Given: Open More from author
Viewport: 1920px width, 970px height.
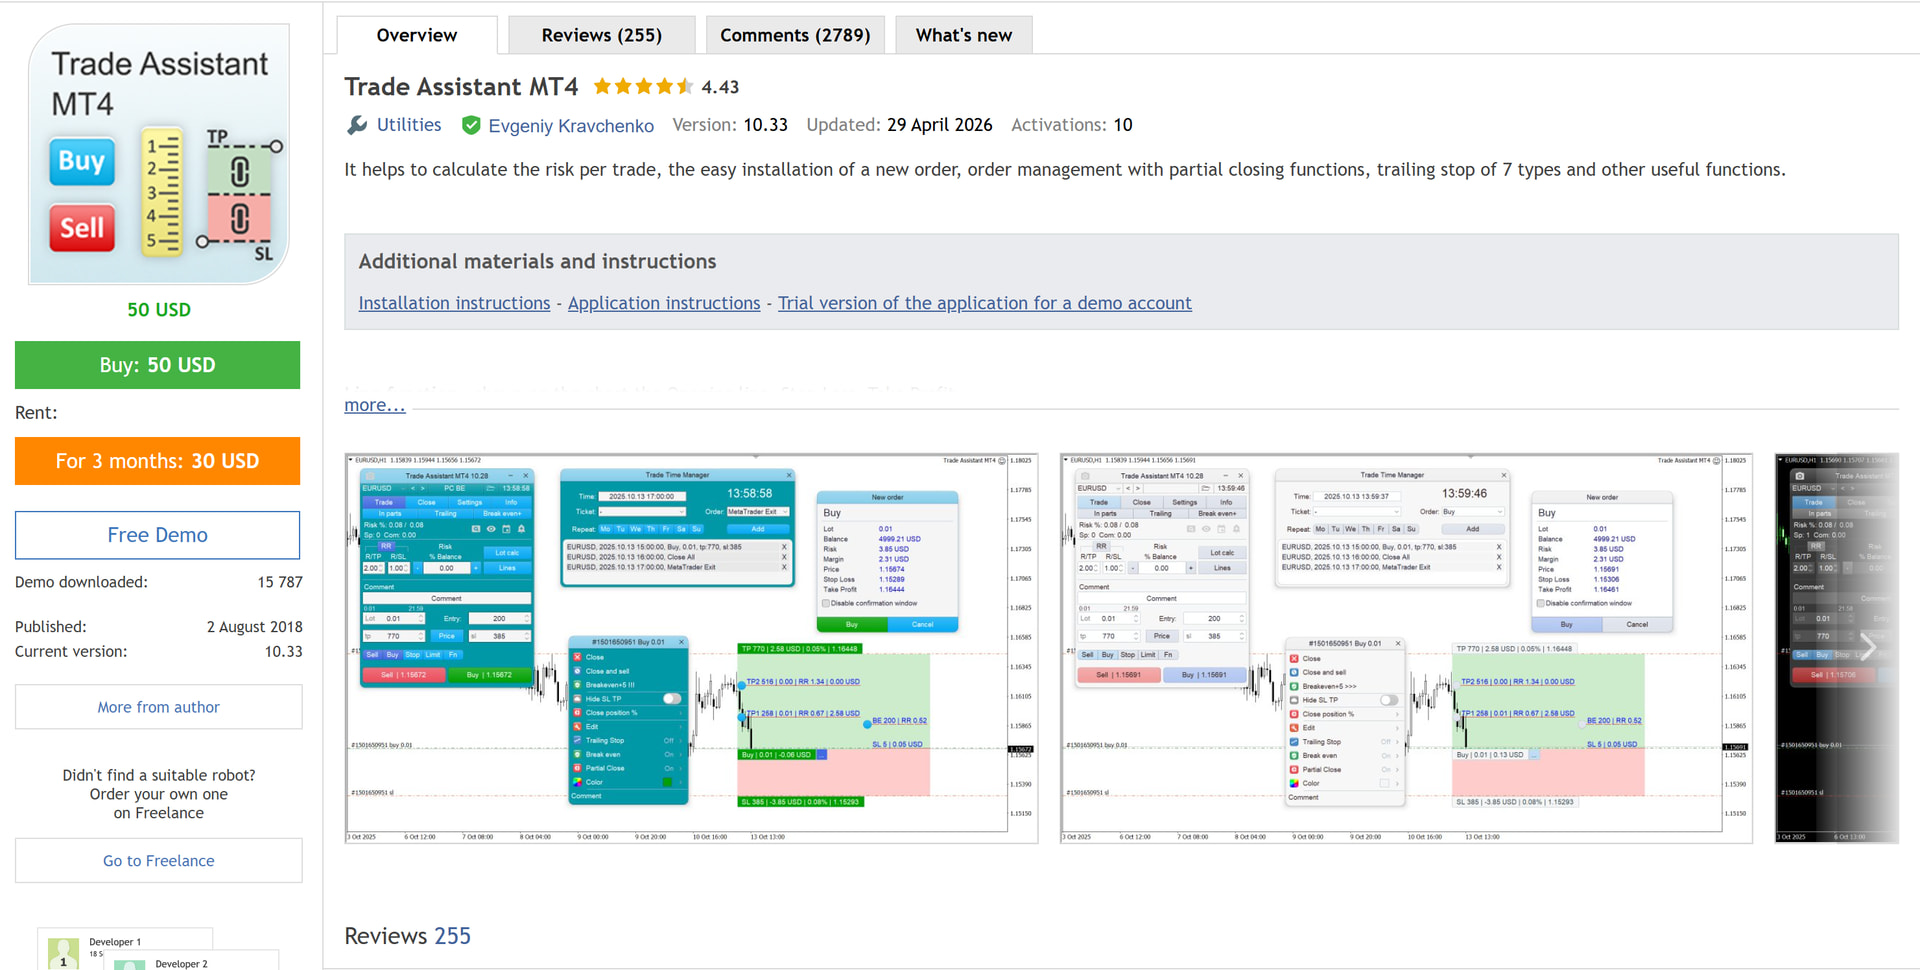Looking at the screenshot, I should pos(159,707).
